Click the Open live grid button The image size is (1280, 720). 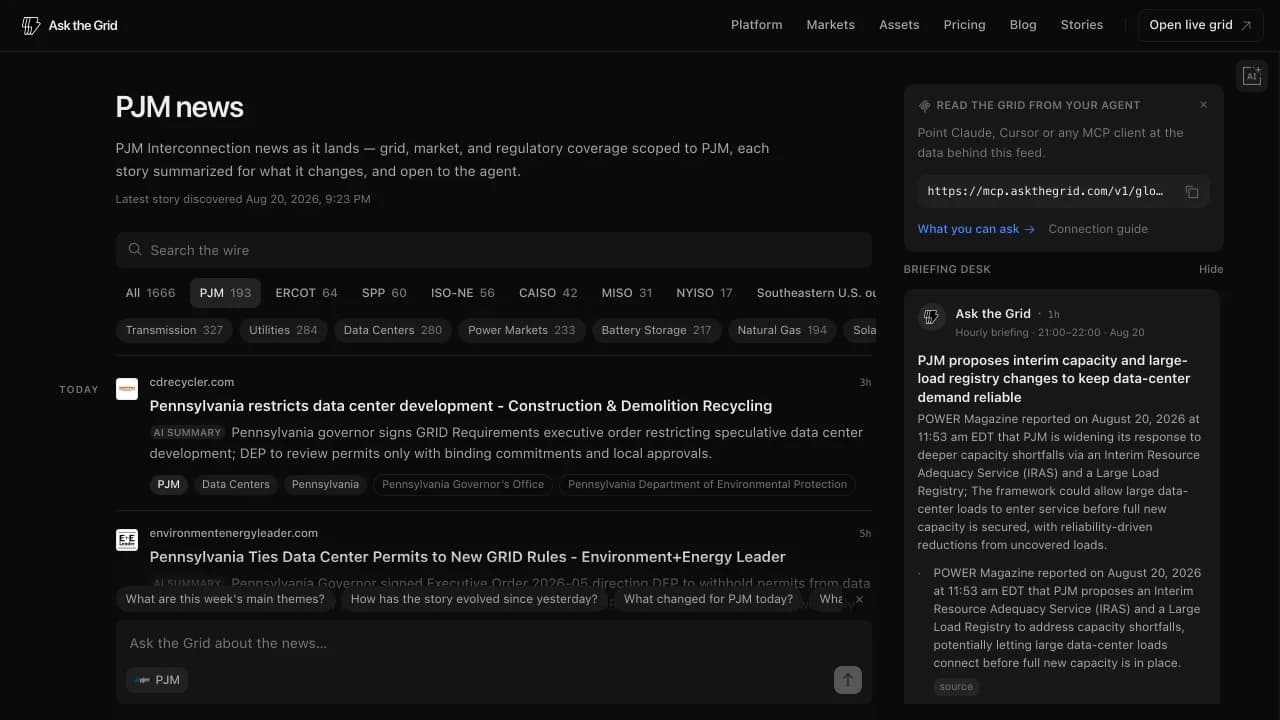[x=1201, y=25]
